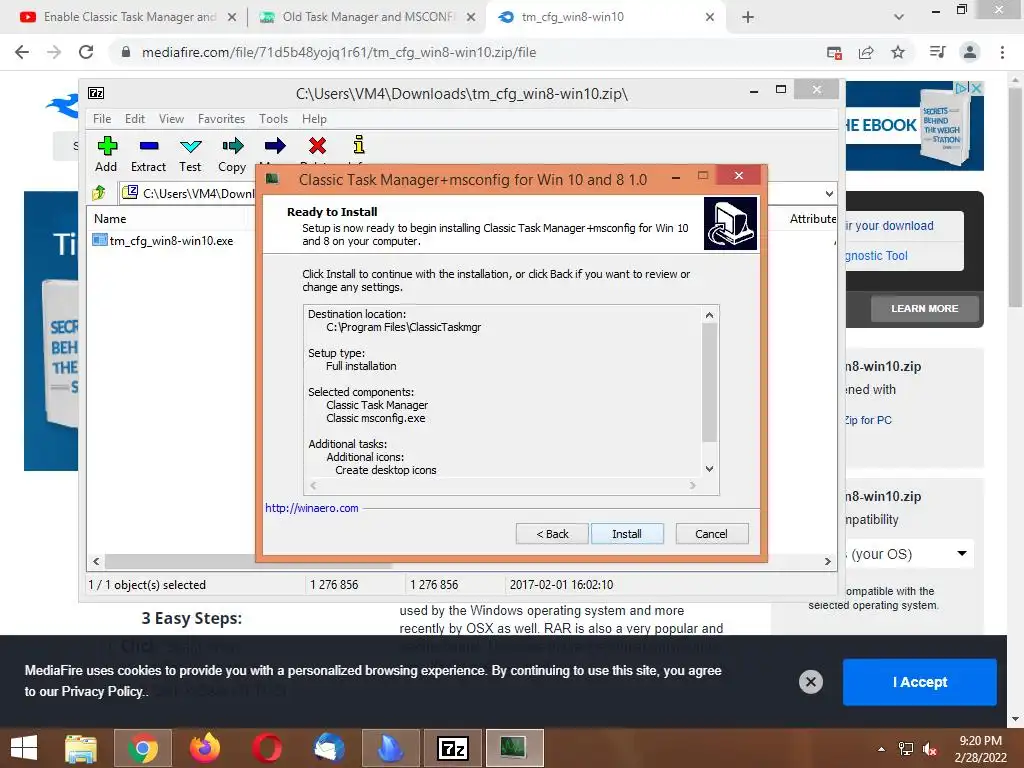Click the up-folder icon beside 7-Zip path
This screenshot has width=1024, height=768.
(x=99, y=193)
